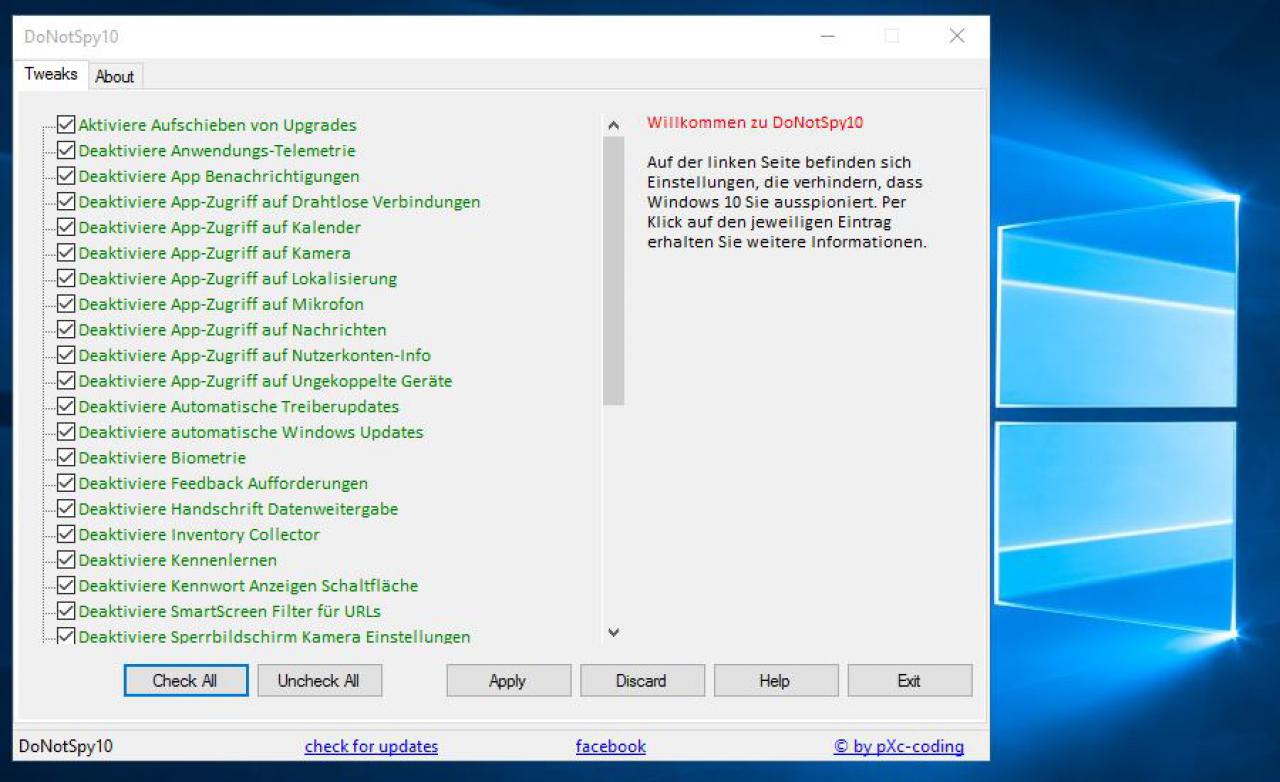Apply the selected tweaks

(508, 681)
